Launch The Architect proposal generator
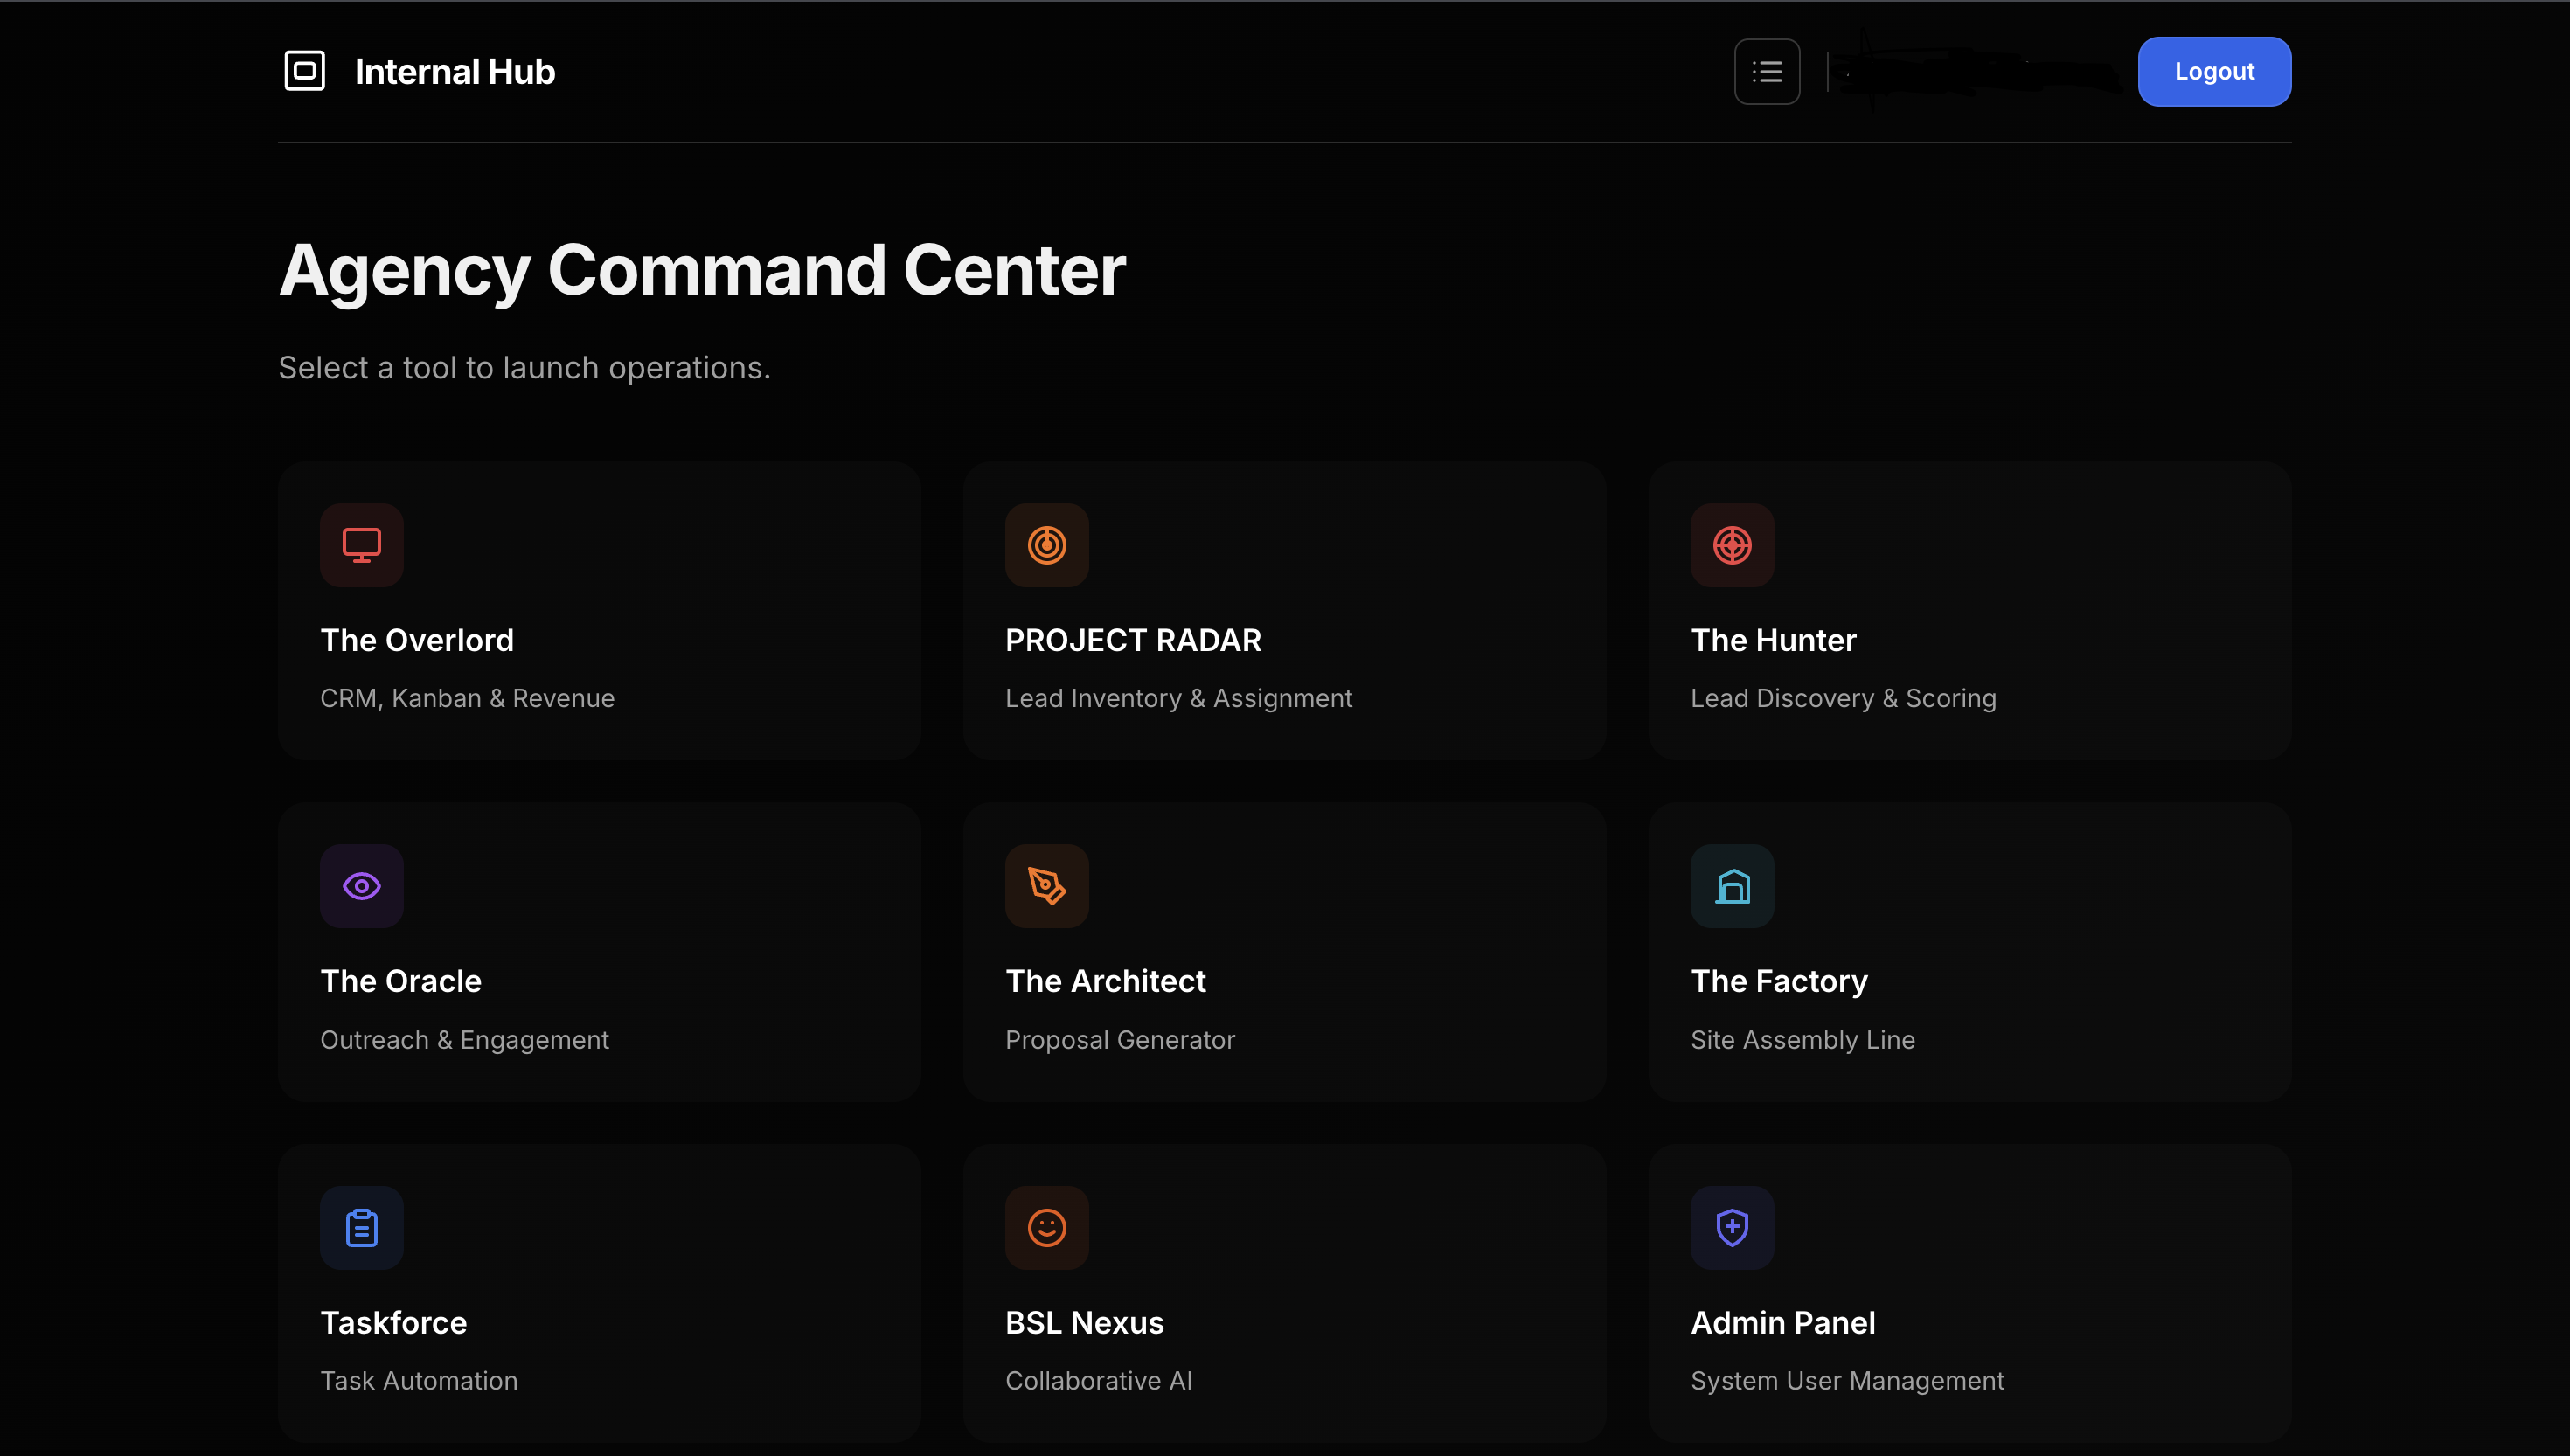This screenshot has height=1456, width=2570. click(x=1283, y=952)
